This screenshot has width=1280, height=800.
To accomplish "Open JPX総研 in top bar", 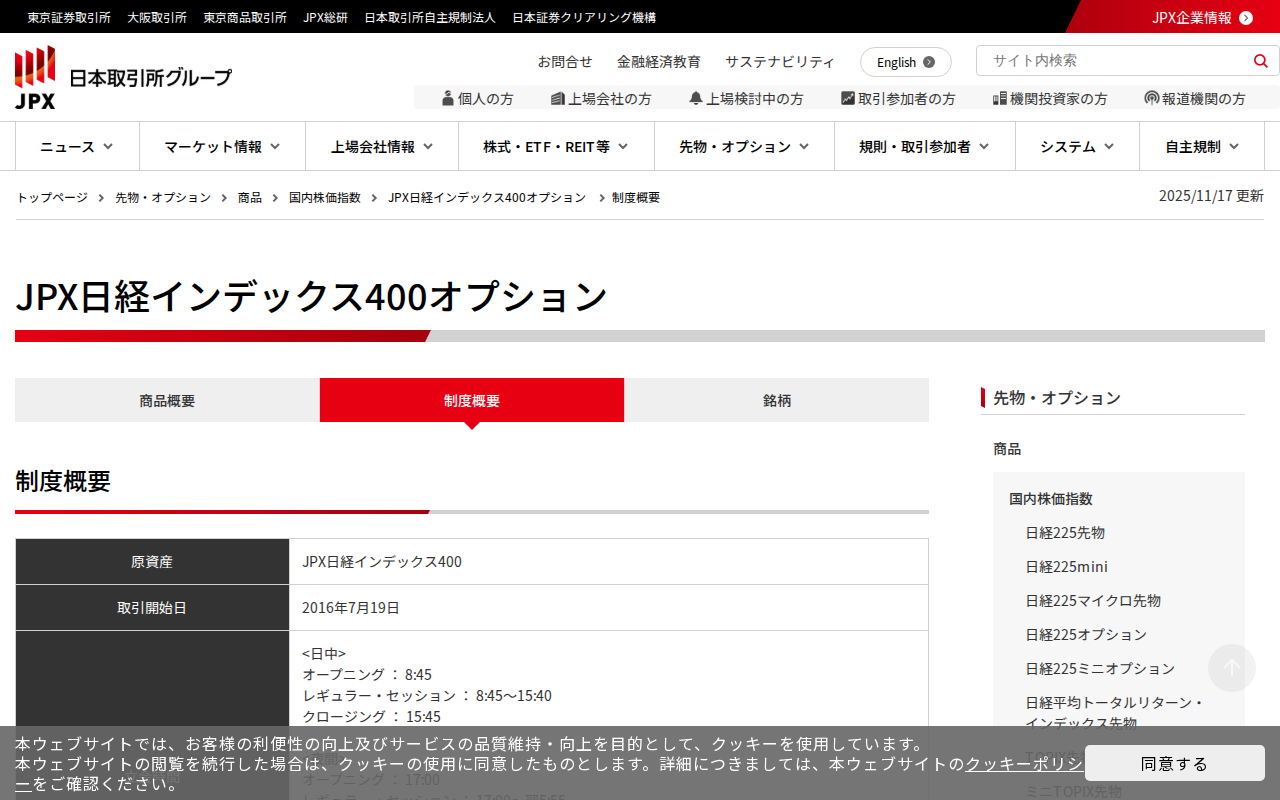I will [x=326, y=17].
